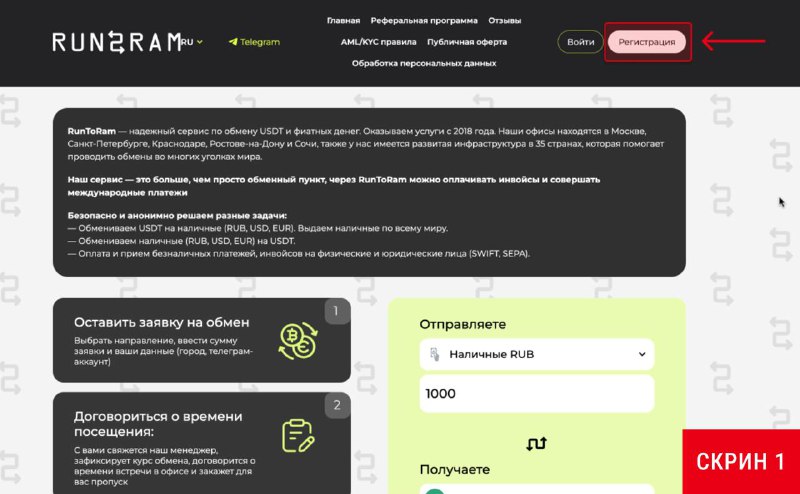Click the line mentioning SWIFT, SEPA payments
The height and width of the screenshot is (494, 800).
298,254
